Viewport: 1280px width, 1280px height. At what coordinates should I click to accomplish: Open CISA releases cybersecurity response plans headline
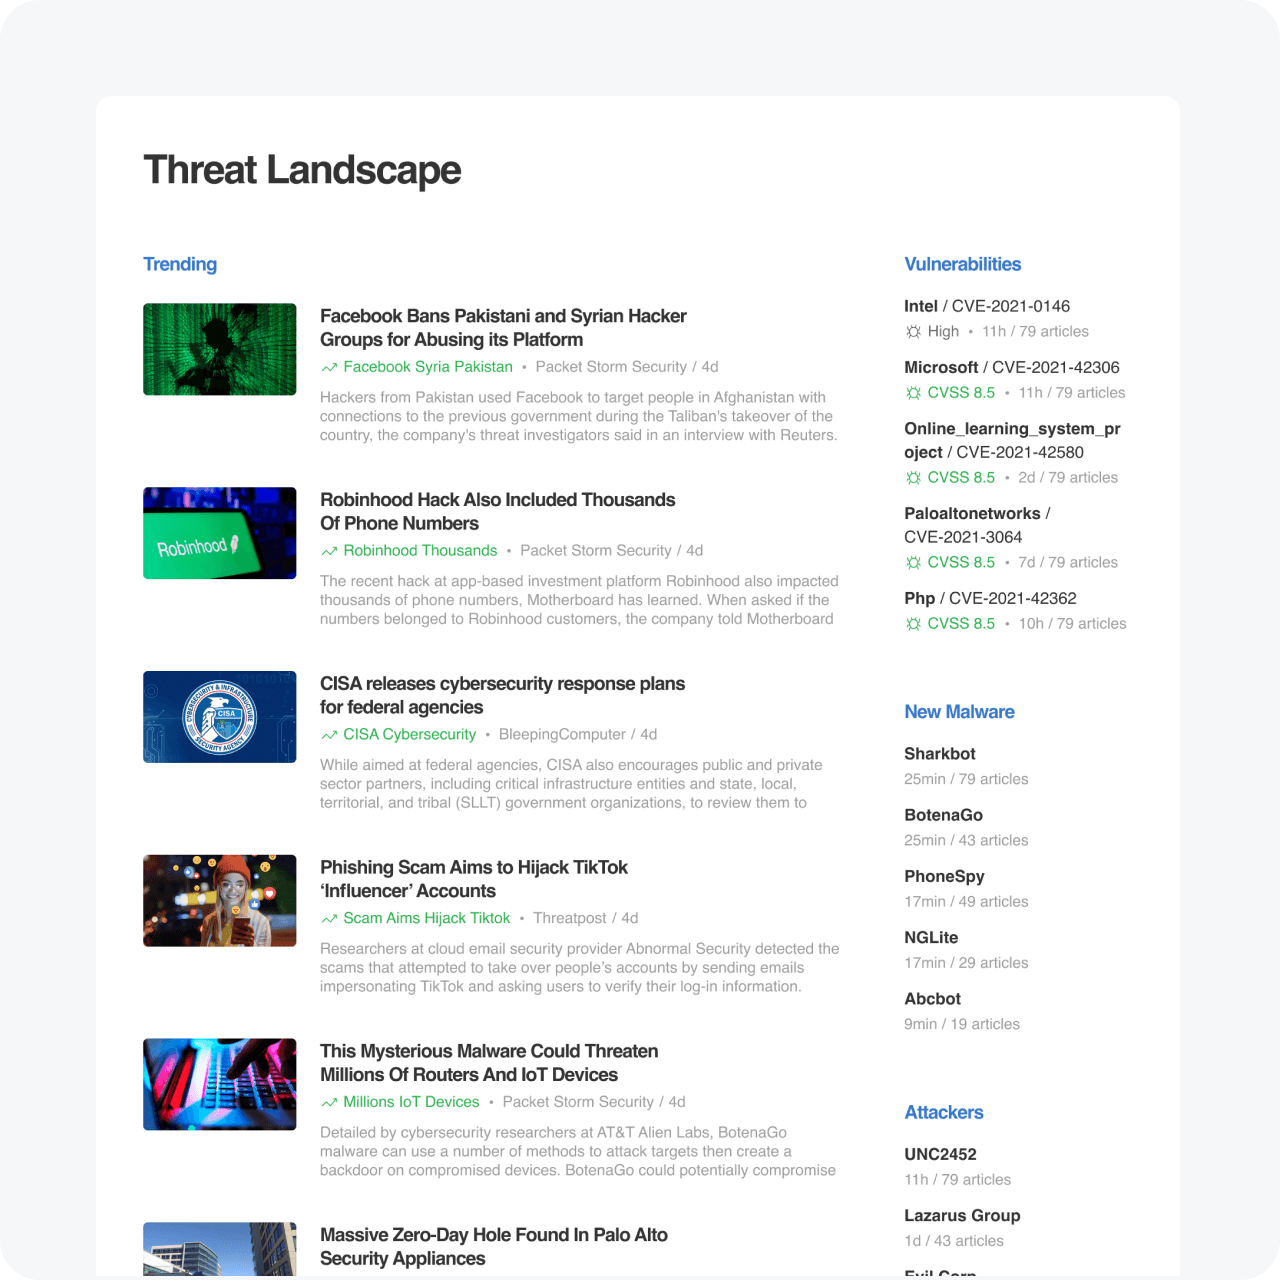[502, 696]
